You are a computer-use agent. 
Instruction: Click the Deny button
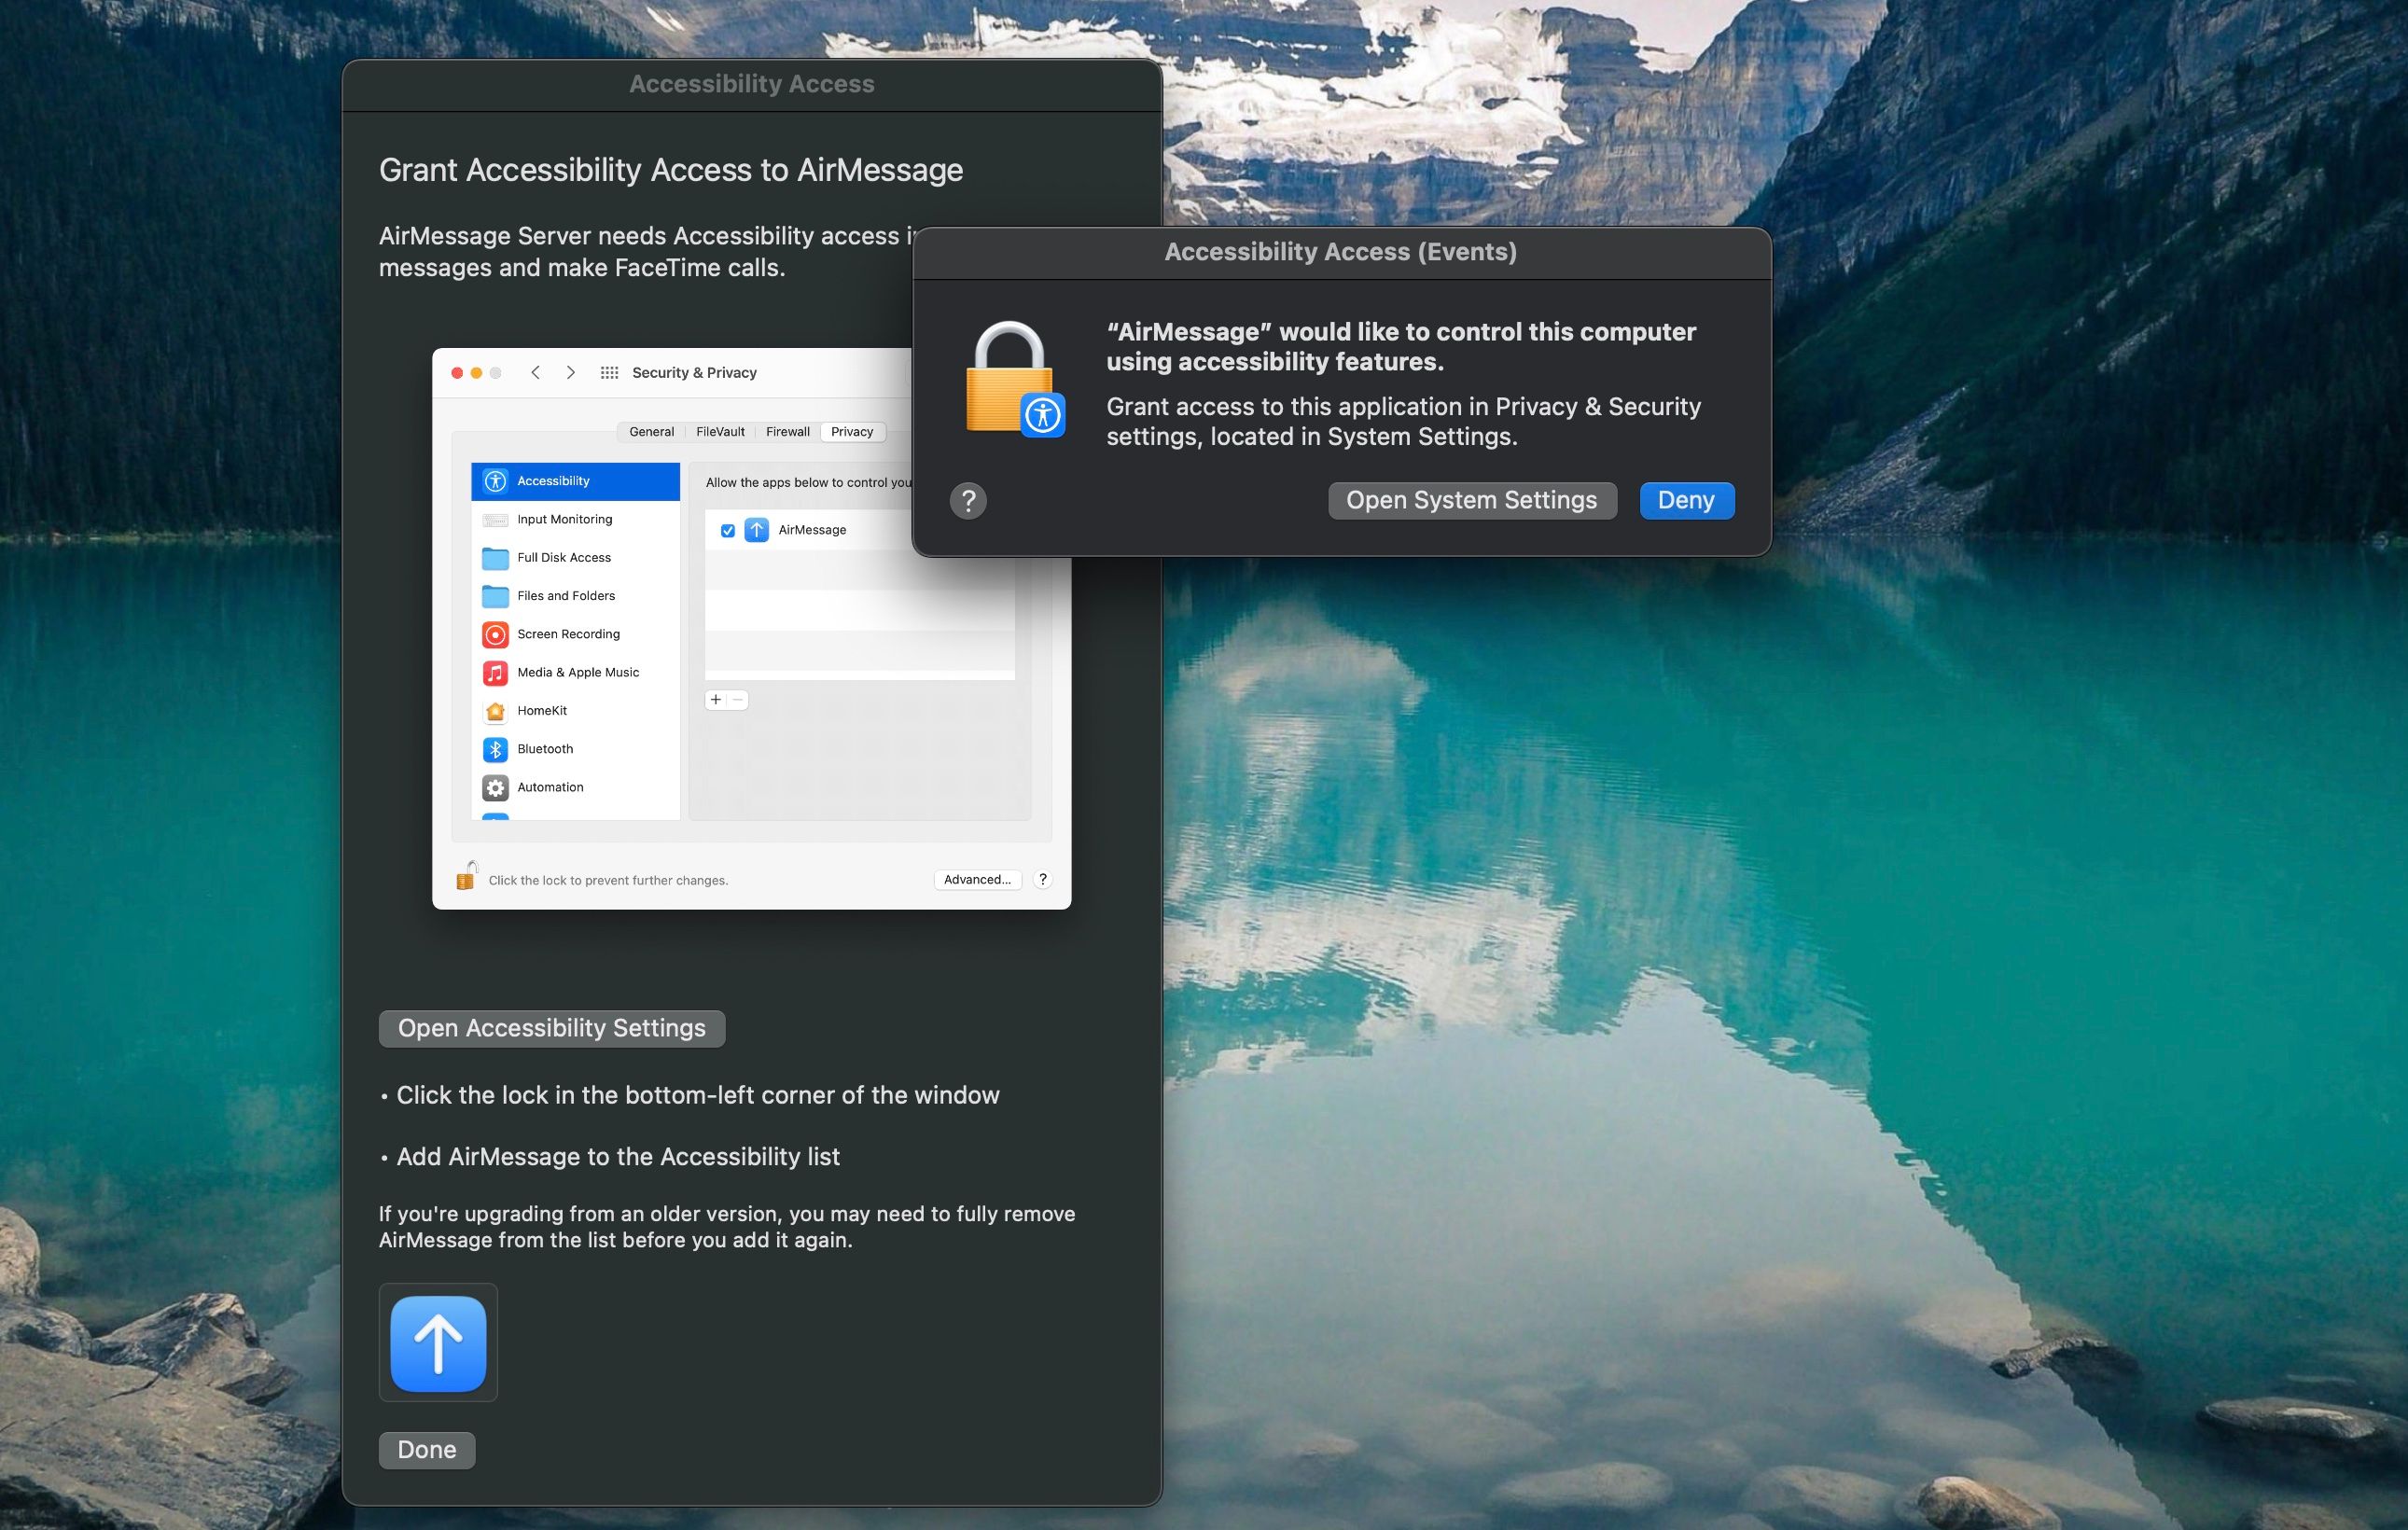point(1686,500)
